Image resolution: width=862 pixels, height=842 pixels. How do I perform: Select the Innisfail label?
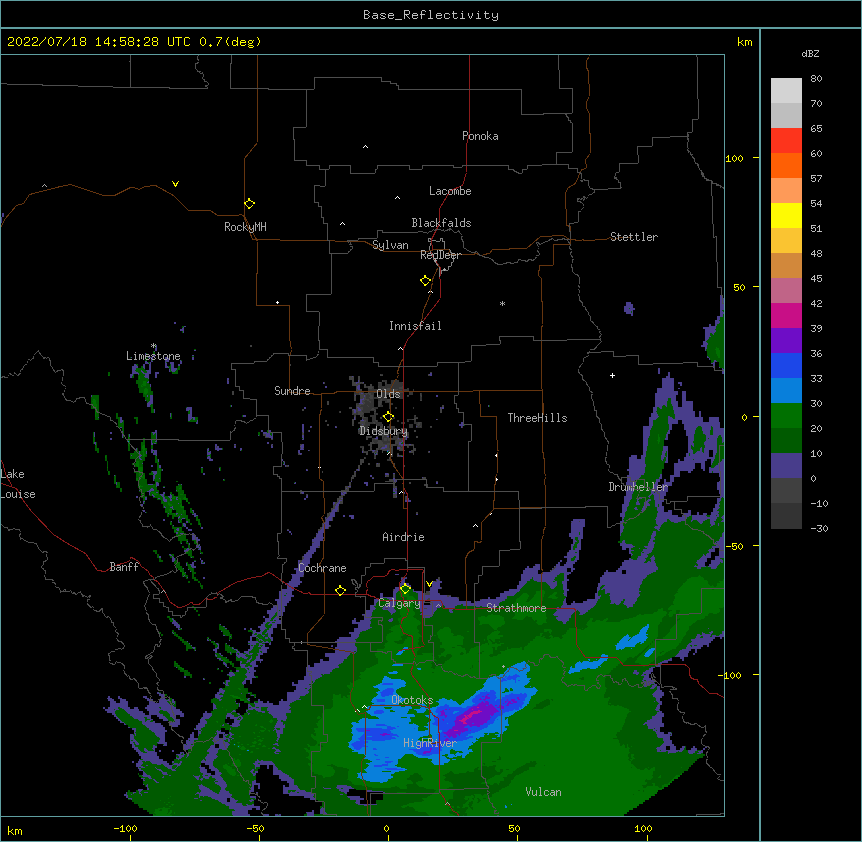click(415, 326)
